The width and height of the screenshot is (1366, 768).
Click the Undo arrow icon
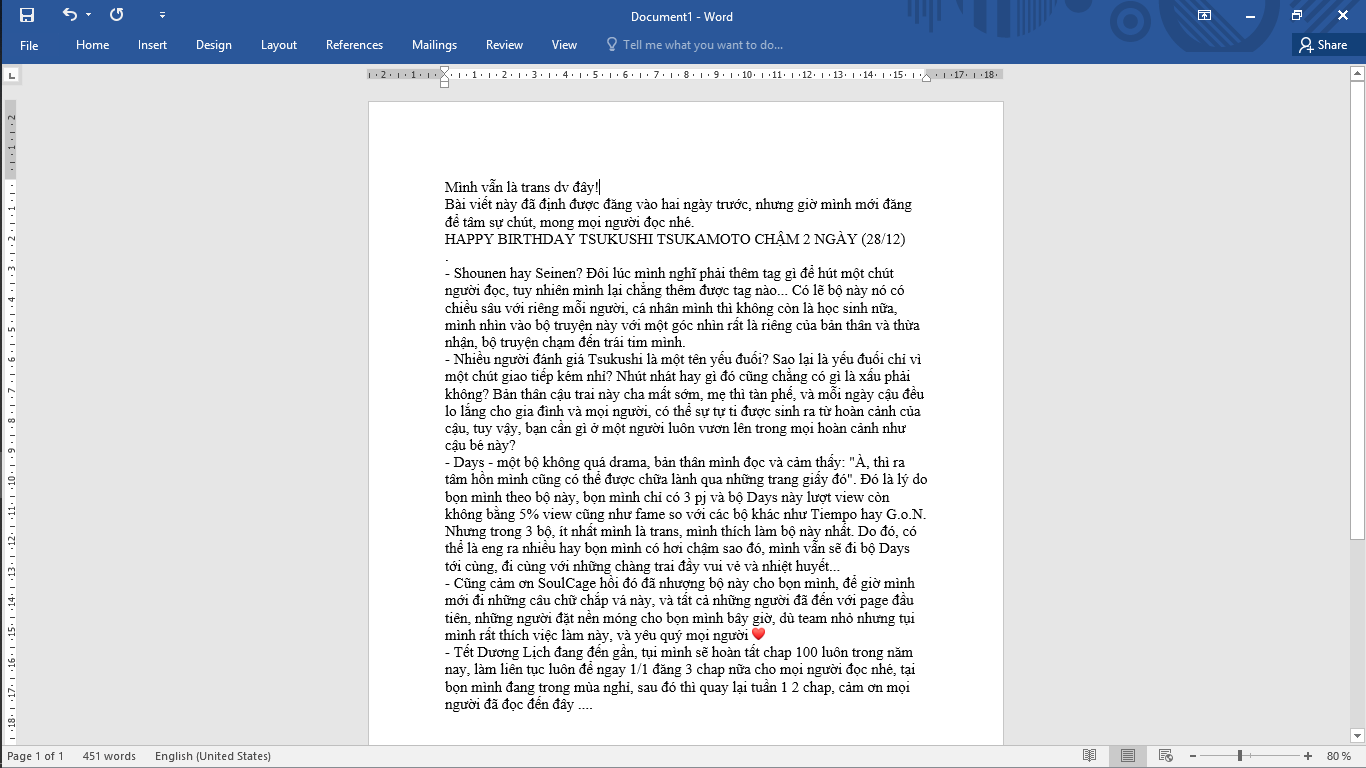pyautogui.click(x=69, y=15)
